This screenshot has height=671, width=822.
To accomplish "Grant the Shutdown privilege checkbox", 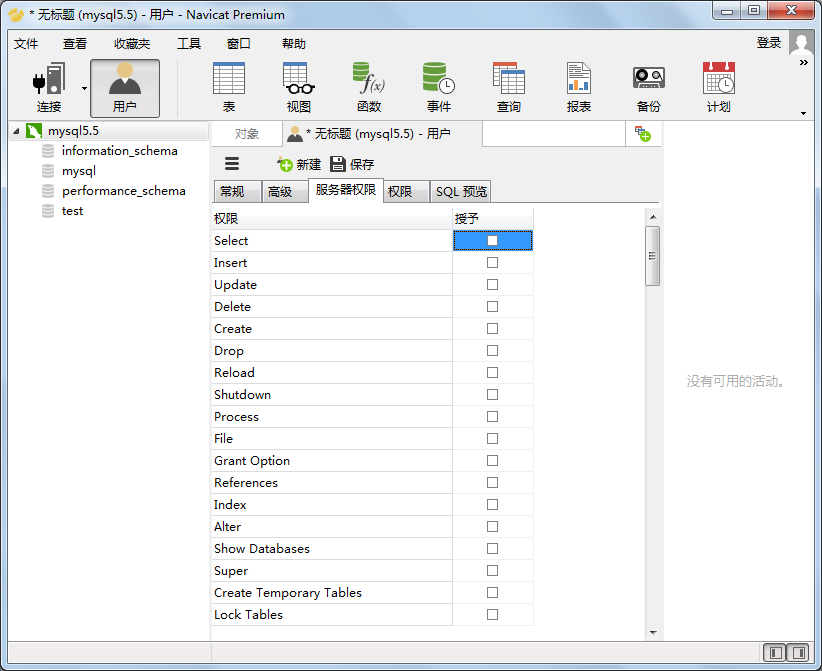I will point(492,395).
